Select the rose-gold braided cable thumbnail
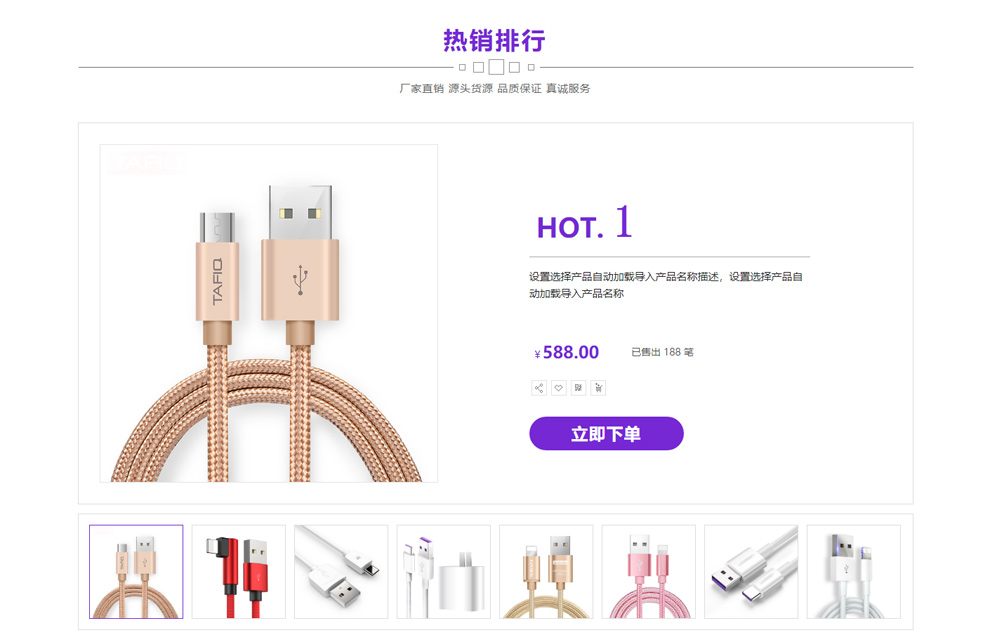Viewport: 990px width, 643px height. click(136, 572)
